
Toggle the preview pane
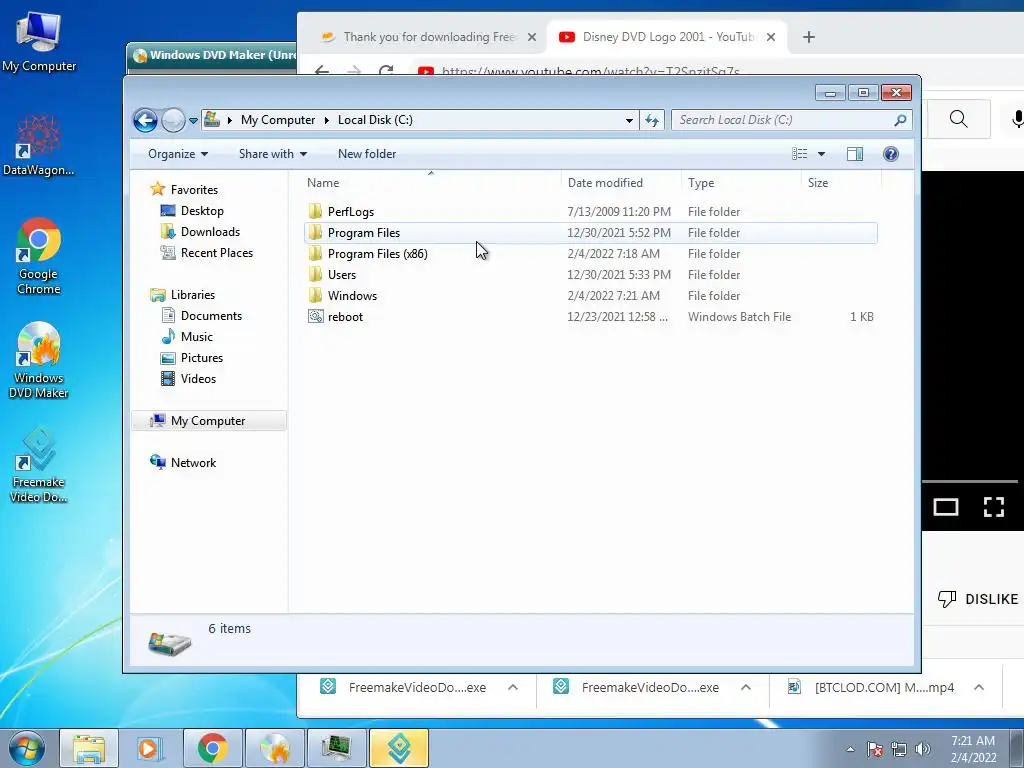click(855, 154)
